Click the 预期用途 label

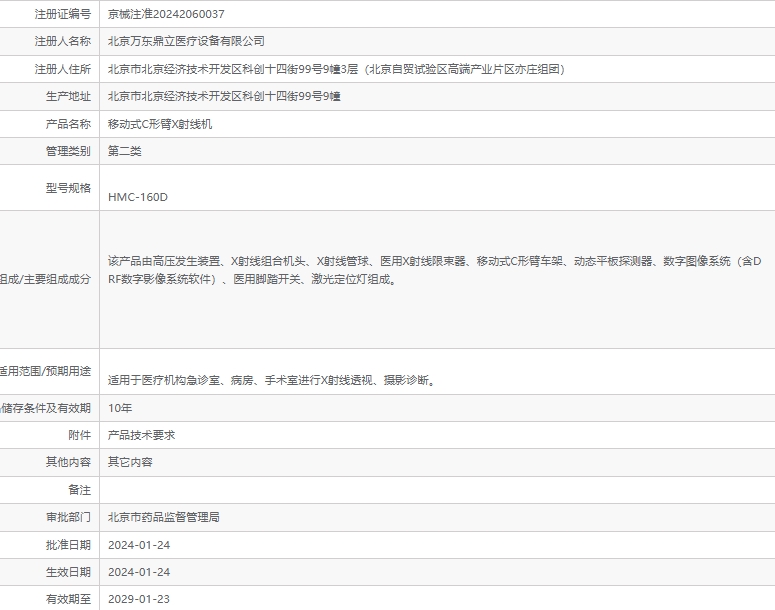coord(45,371)
